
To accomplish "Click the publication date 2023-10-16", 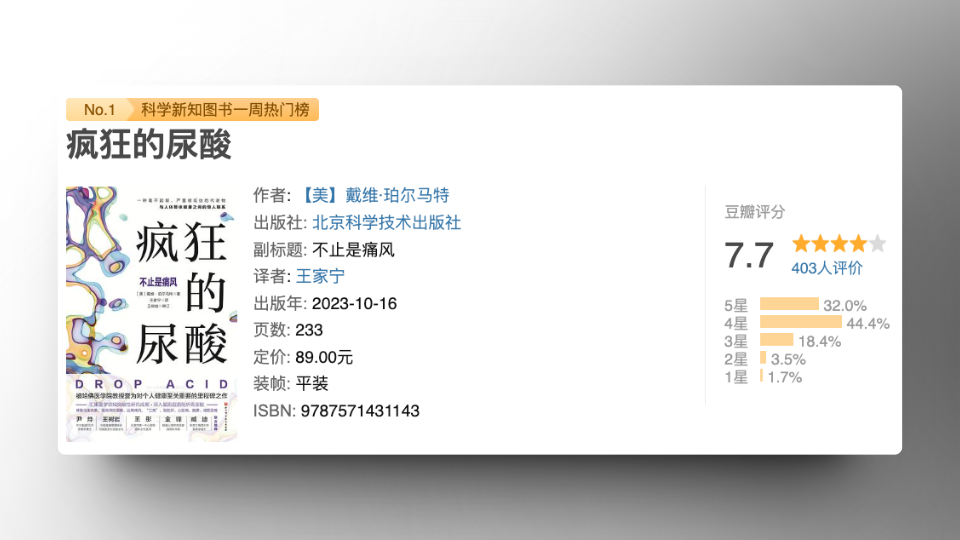I will [x=353, y=303].
